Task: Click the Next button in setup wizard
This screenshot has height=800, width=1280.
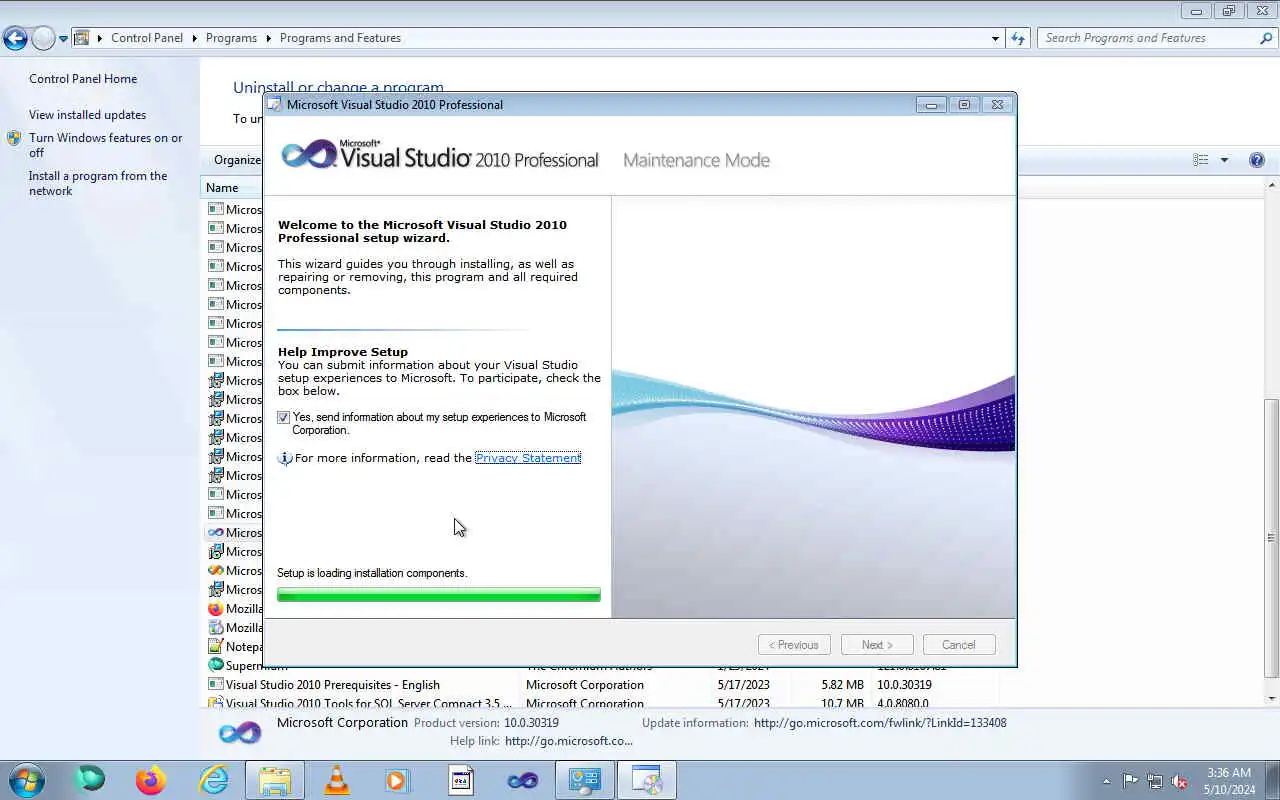Action: tap(877, 645)
